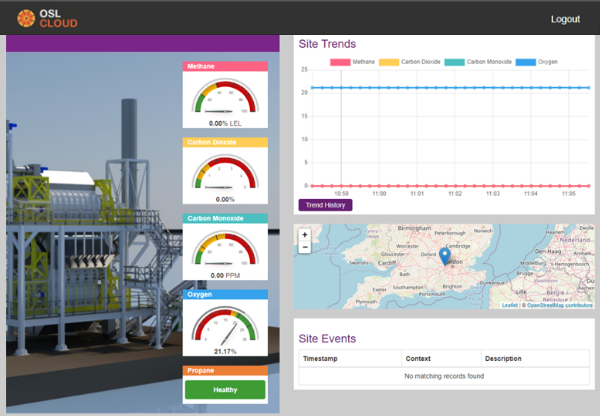The height and width of the screenshot is (416, 600).
Task: Click the Propane Healthy status button
Action: pos(225,390)
